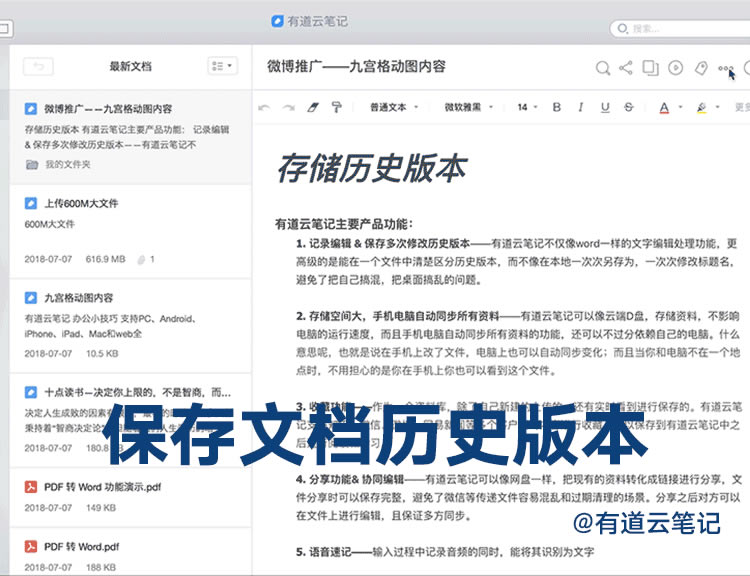The image size is (750, 576).
Task: Open the 上传600M大文件 note
Action: (x=131, y=231)
